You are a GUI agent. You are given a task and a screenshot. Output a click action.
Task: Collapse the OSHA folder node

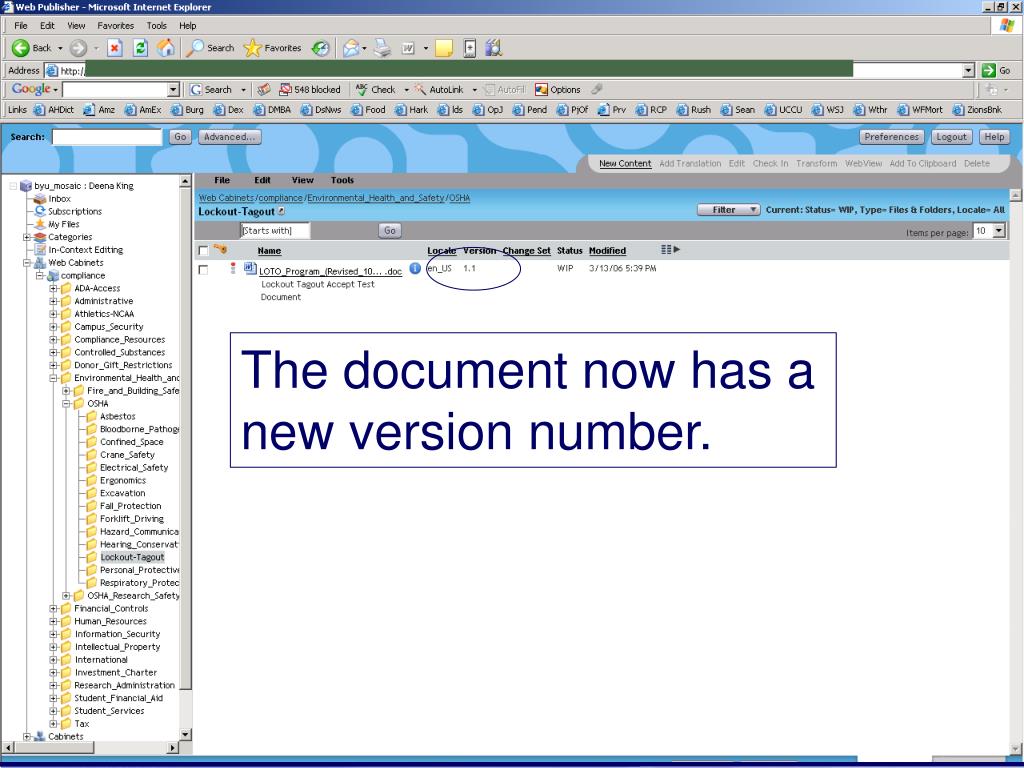coord(66,404)
